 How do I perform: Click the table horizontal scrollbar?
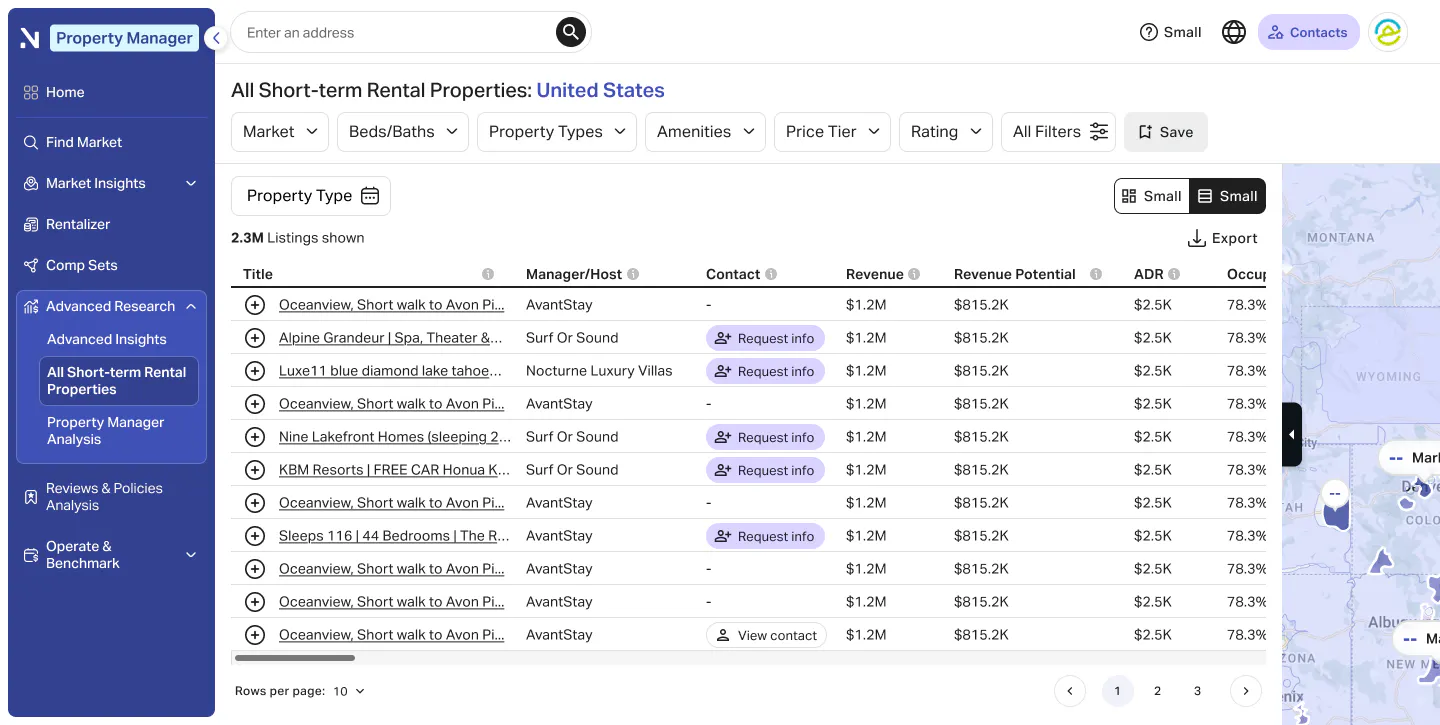[294, 658]
